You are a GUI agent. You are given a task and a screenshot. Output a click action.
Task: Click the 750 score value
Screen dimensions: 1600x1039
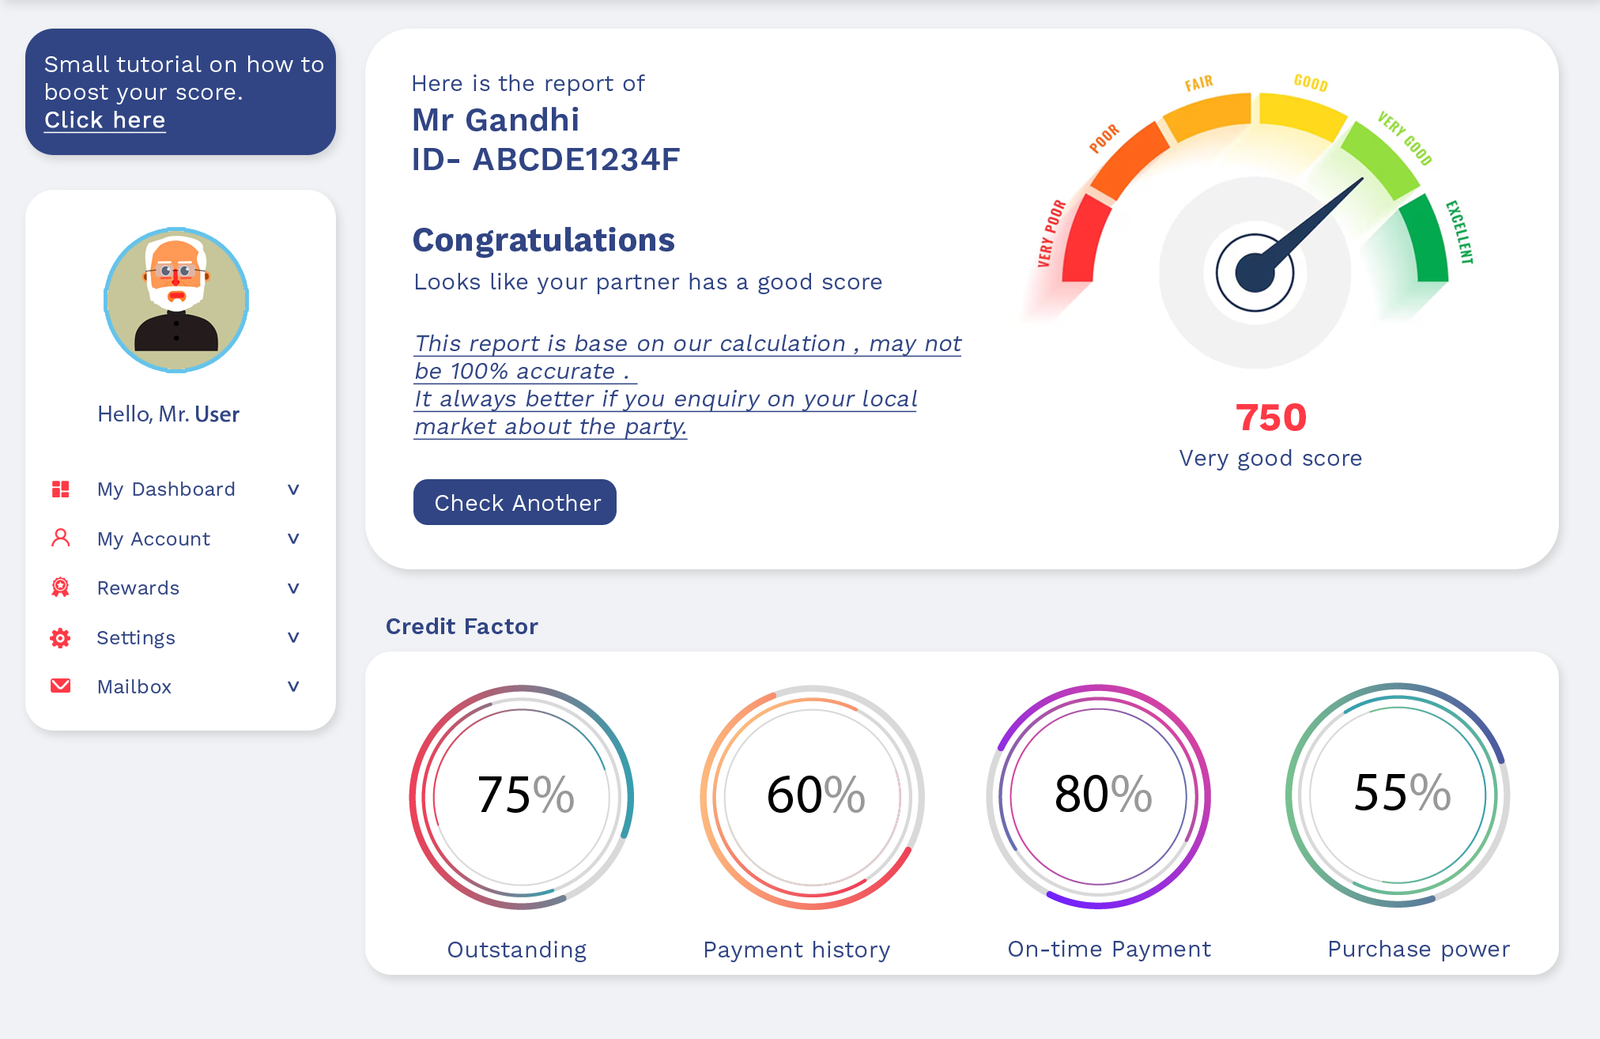point(1270,417)
